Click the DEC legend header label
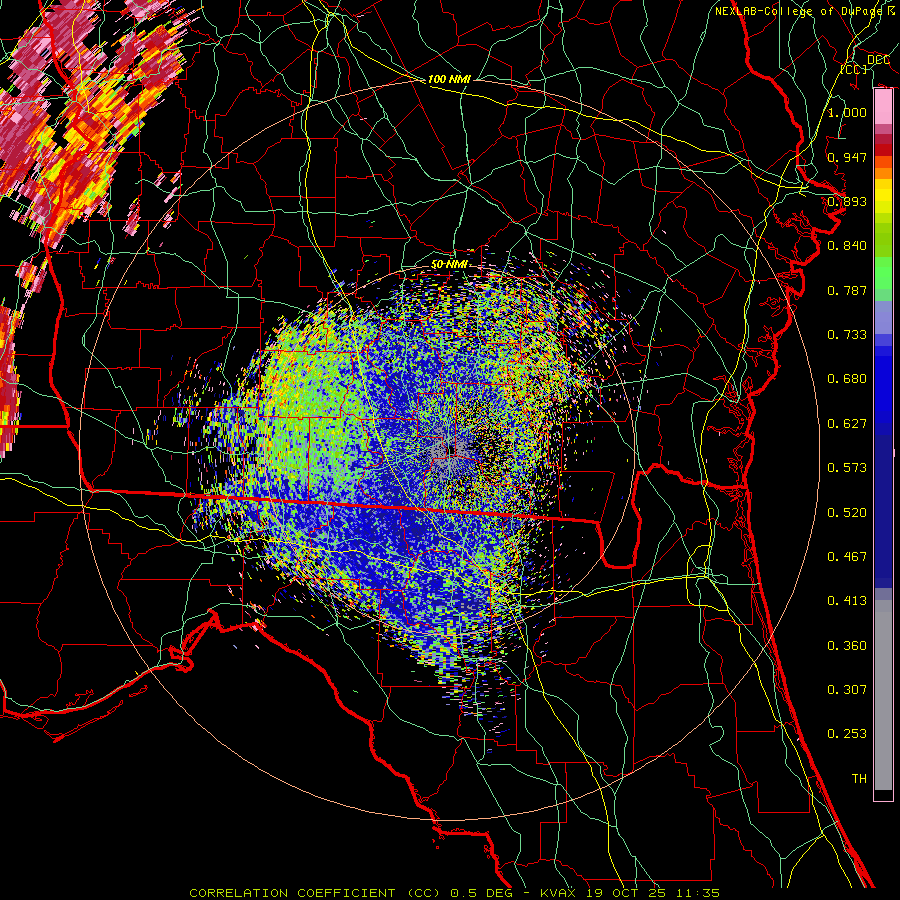900x900 pixels. click(878, 60)
